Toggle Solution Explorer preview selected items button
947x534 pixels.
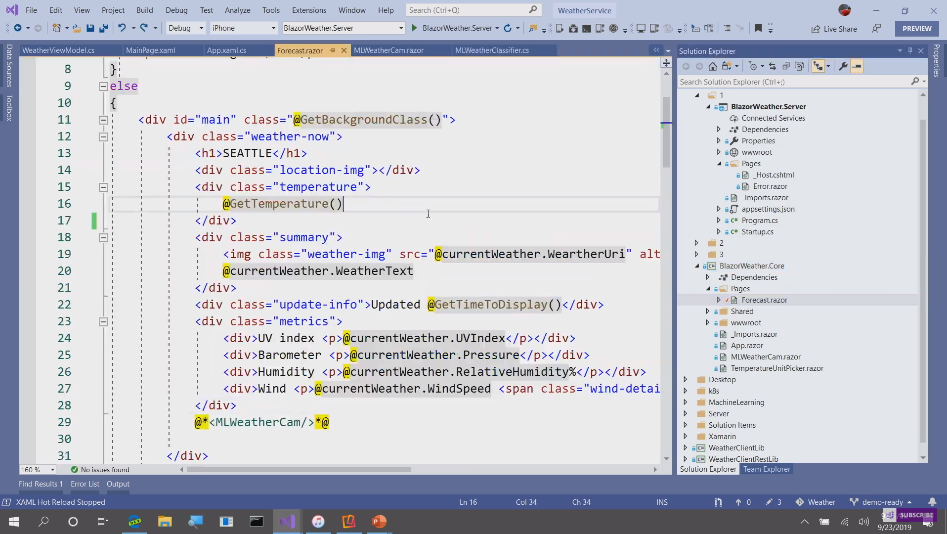(x=857, y=66)
